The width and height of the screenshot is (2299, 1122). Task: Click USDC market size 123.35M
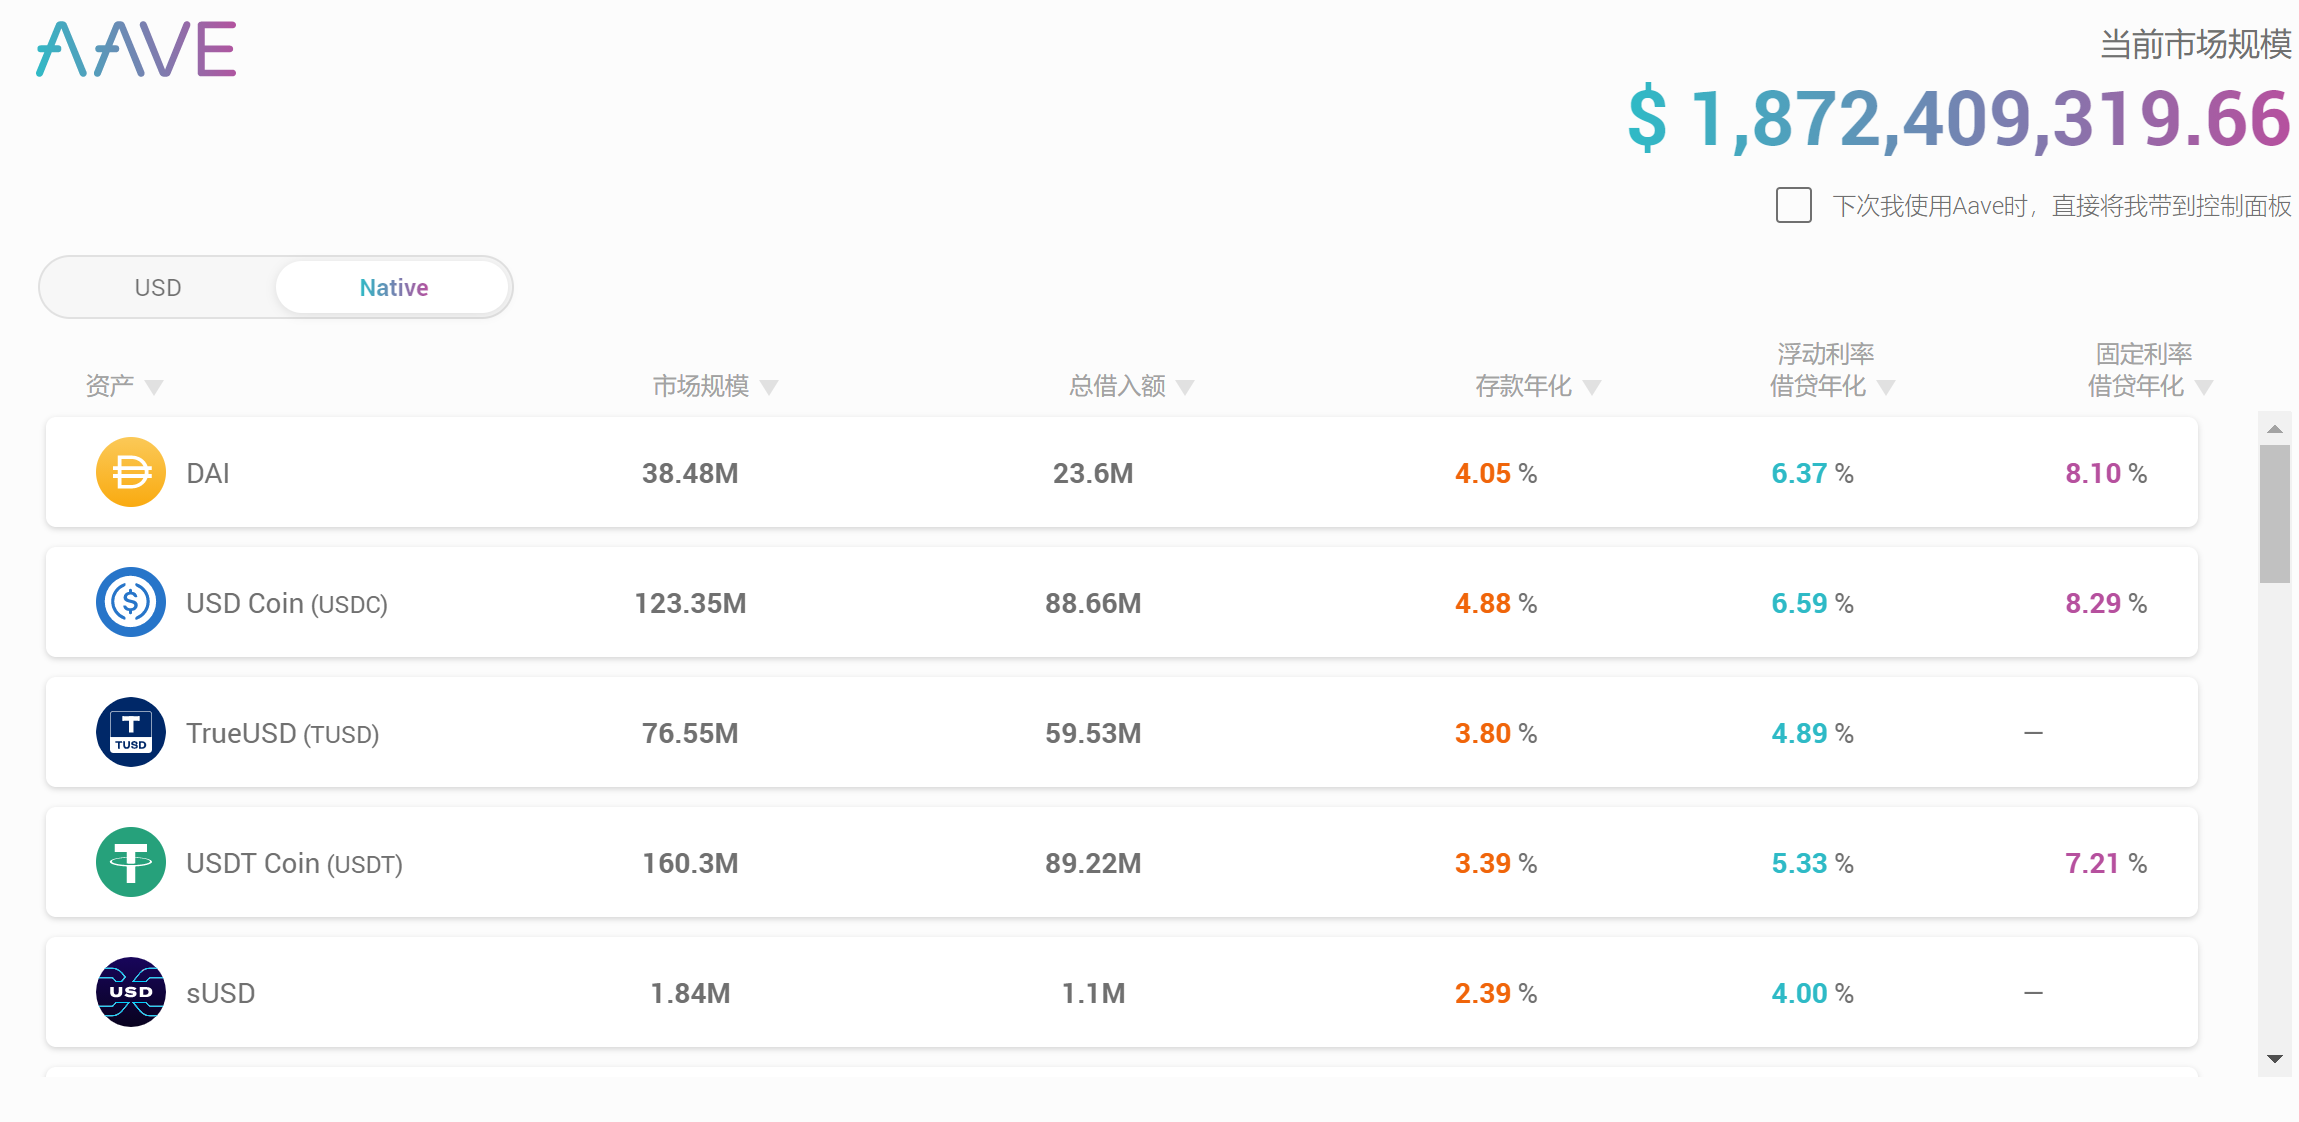click(x=690, y=603)
